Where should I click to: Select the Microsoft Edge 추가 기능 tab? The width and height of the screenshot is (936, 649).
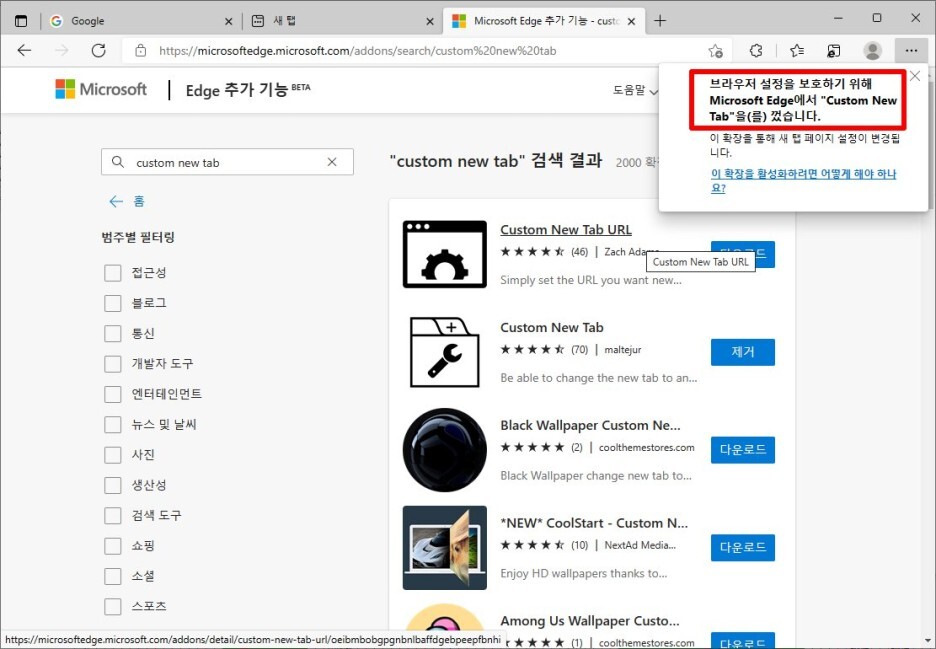(x=543, y=21)
